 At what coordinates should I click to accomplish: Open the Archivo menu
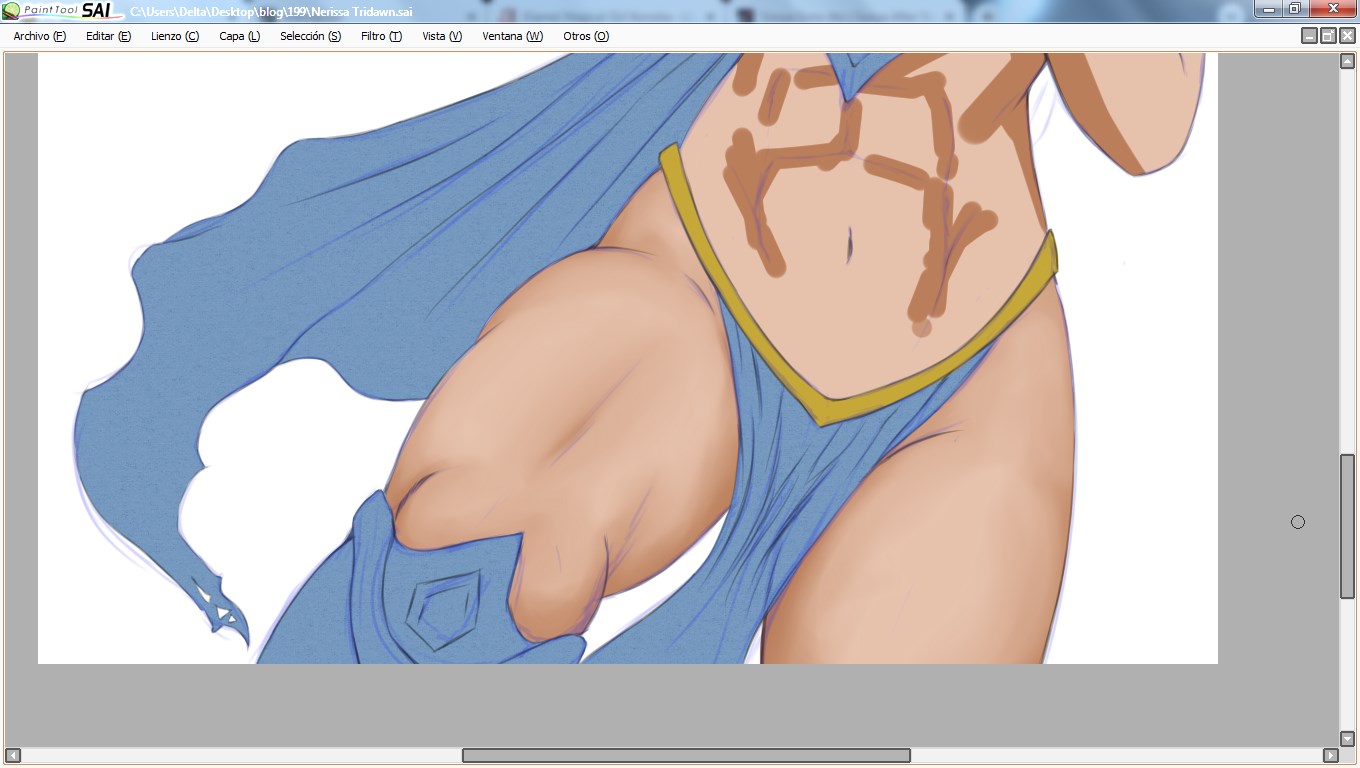(39, 36)
